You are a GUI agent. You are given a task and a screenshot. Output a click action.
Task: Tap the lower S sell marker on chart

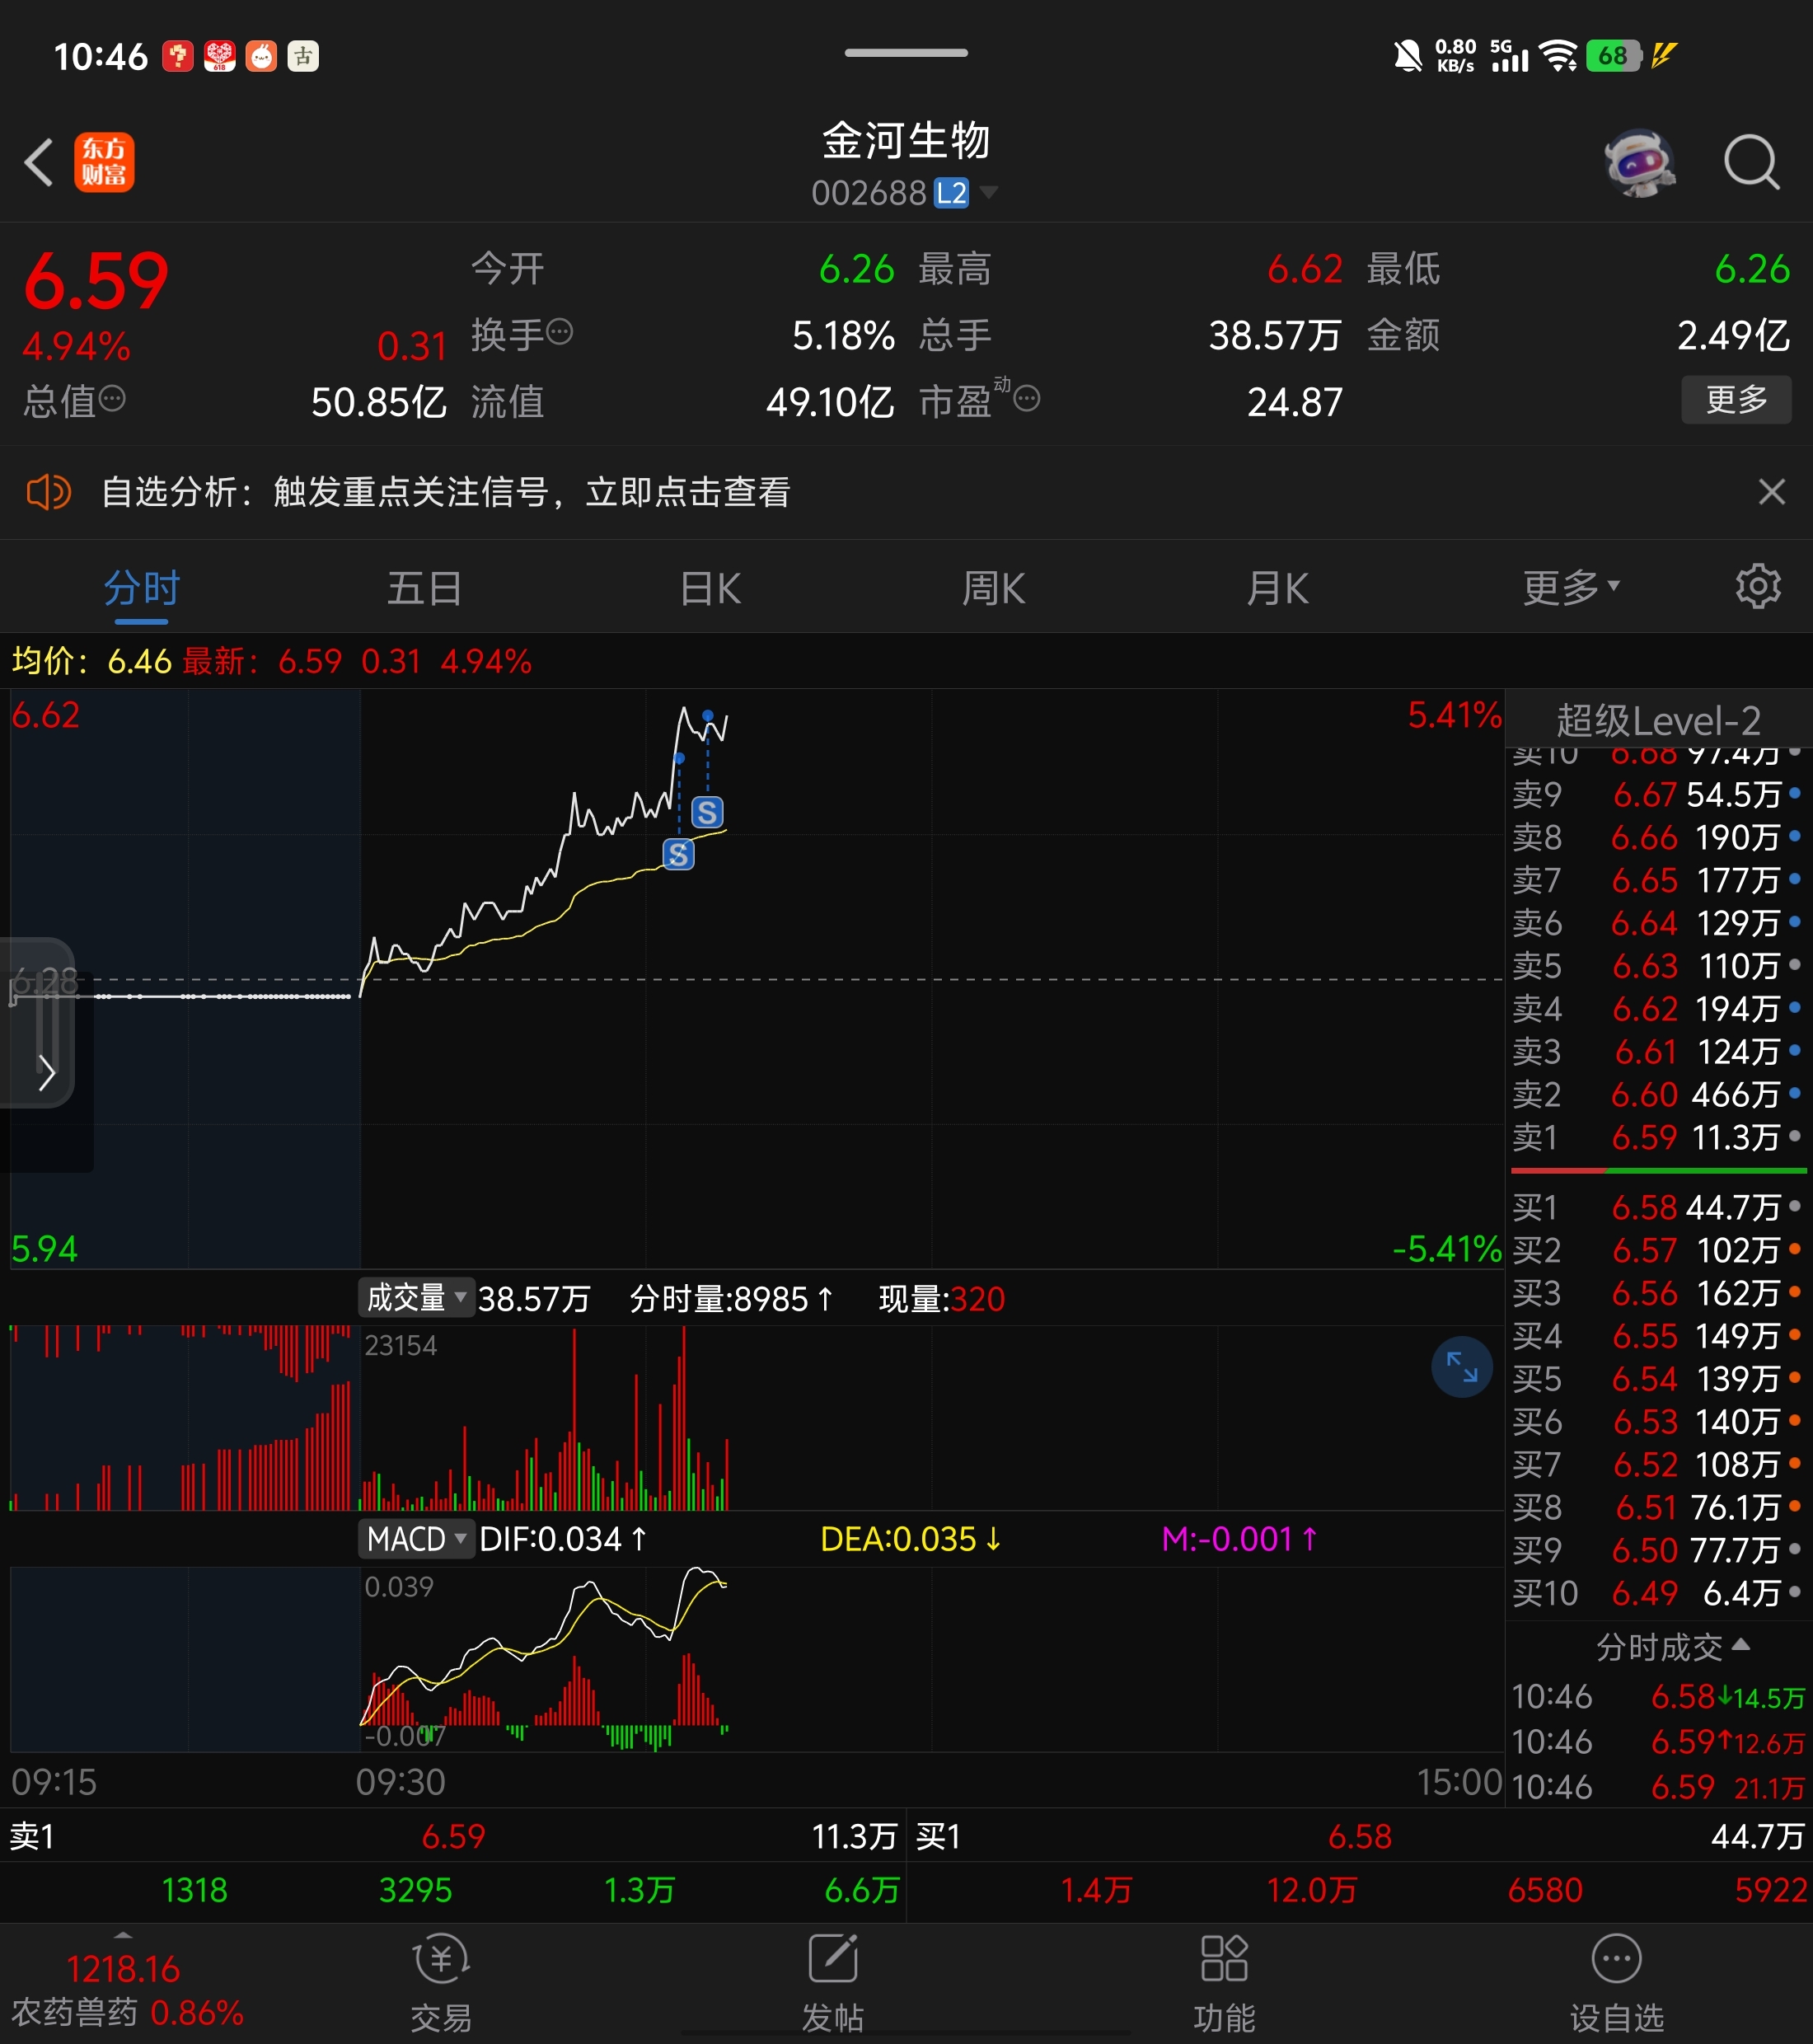click(678, 854)
